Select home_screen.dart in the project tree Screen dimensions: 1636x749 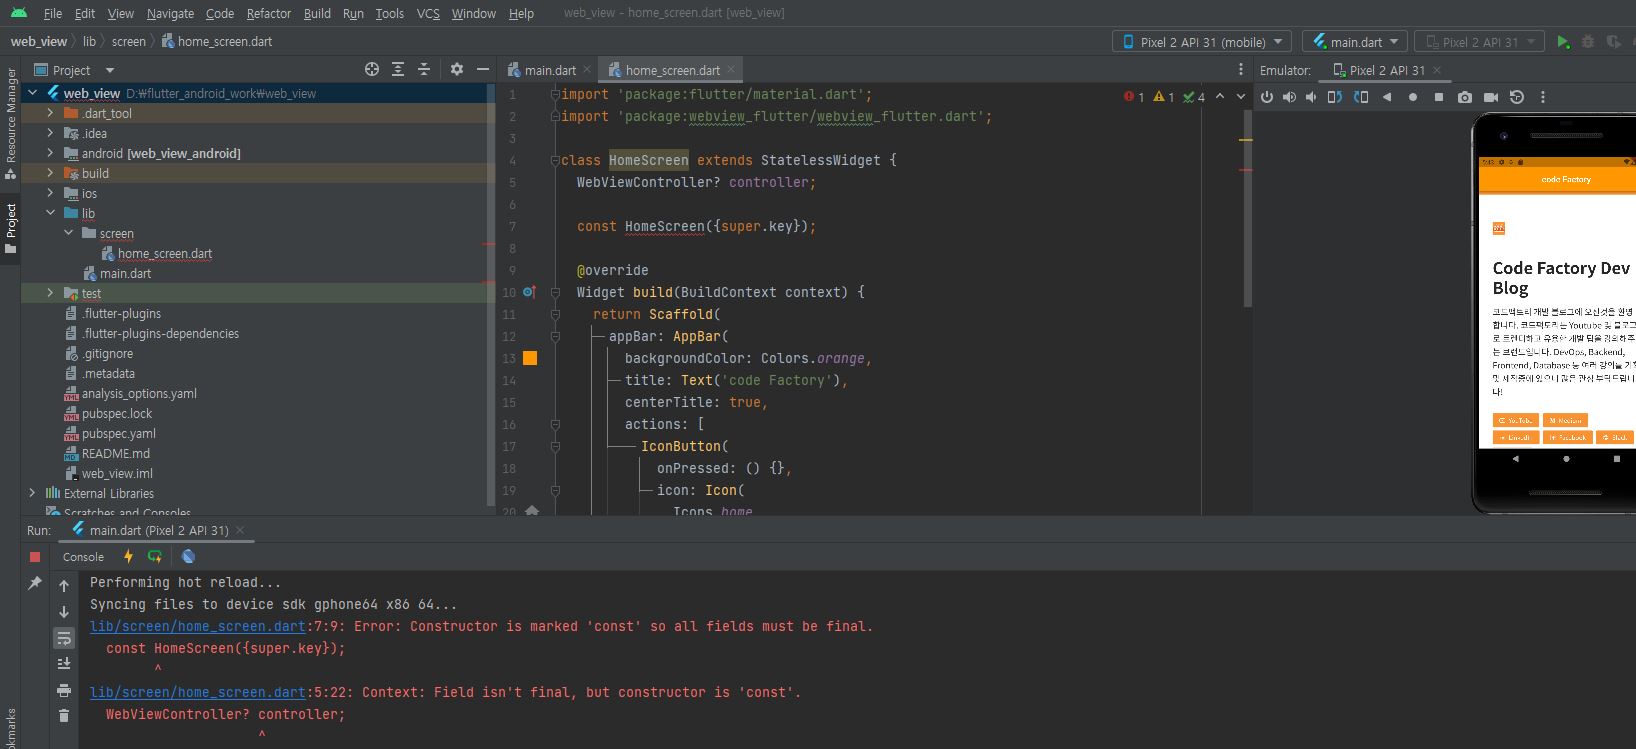pos(164,253)
